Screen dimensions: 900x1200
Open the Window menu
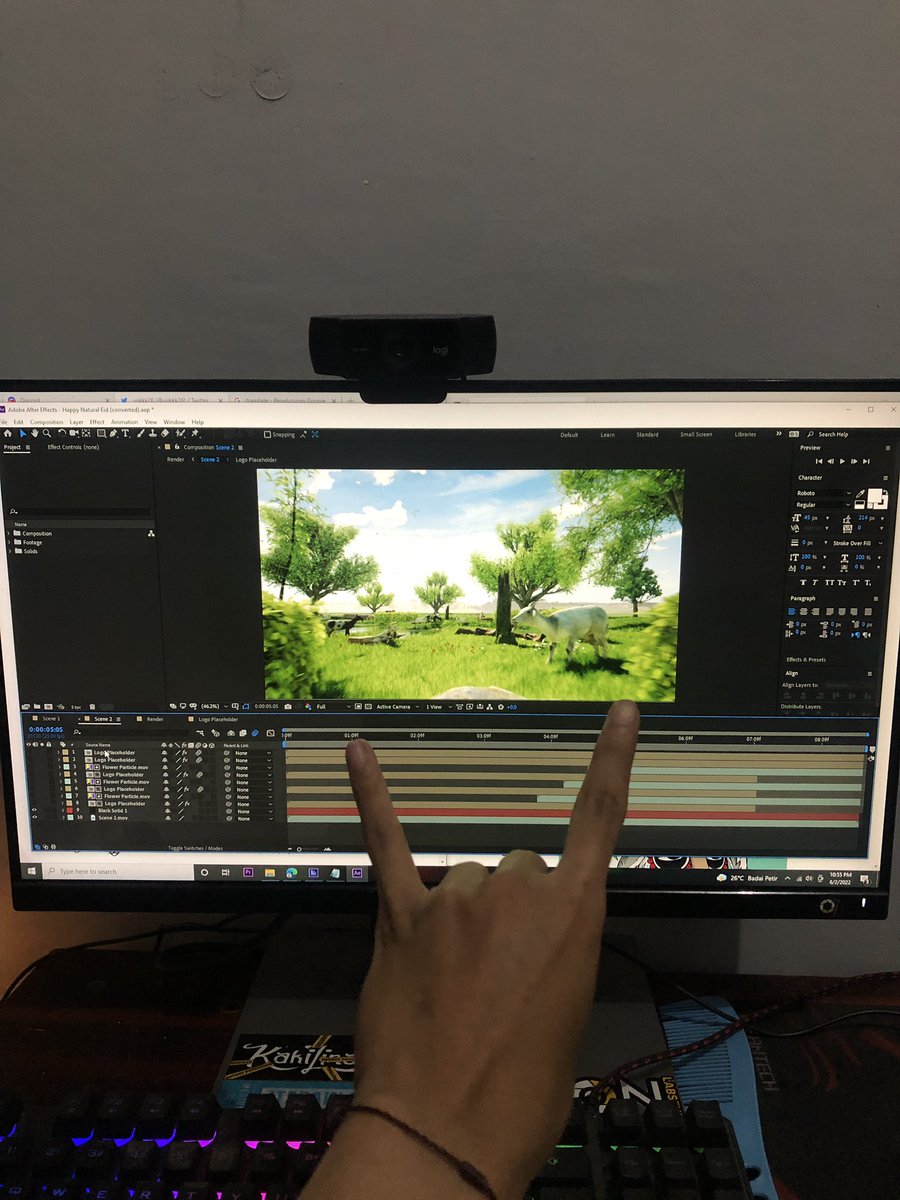[x=174, y=422]
